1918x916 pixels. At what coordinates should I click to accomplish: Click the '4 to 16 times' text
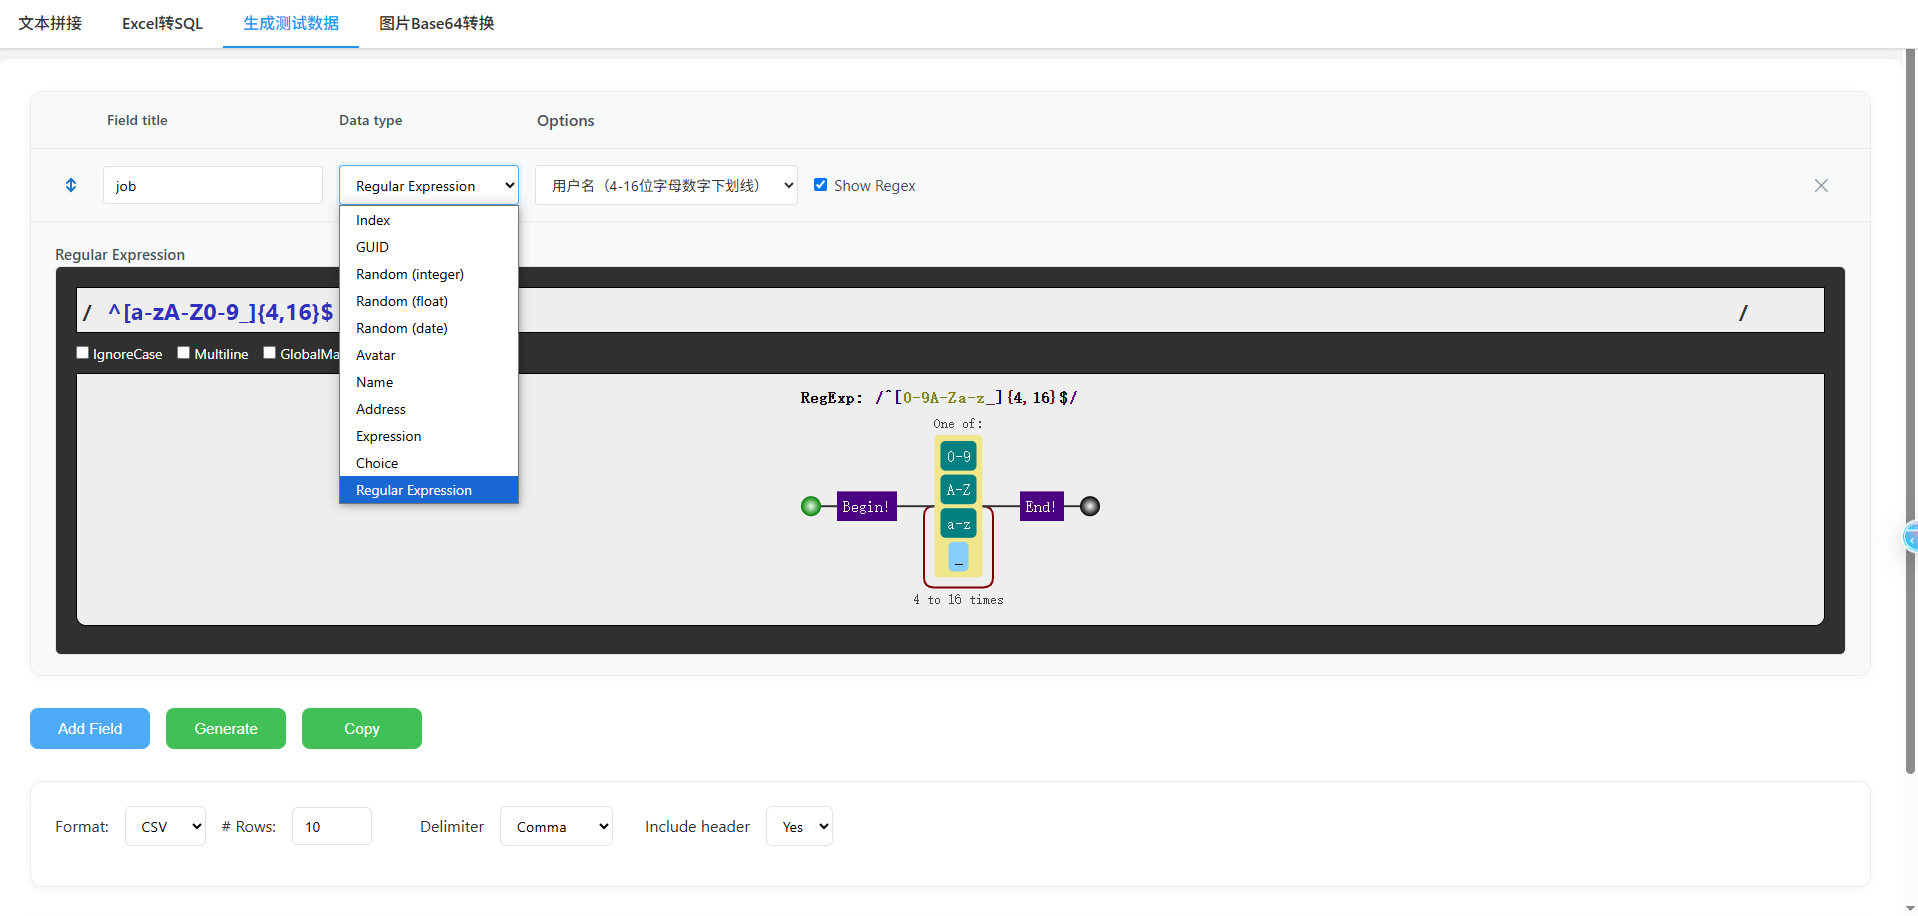click(x=958, y=599)
